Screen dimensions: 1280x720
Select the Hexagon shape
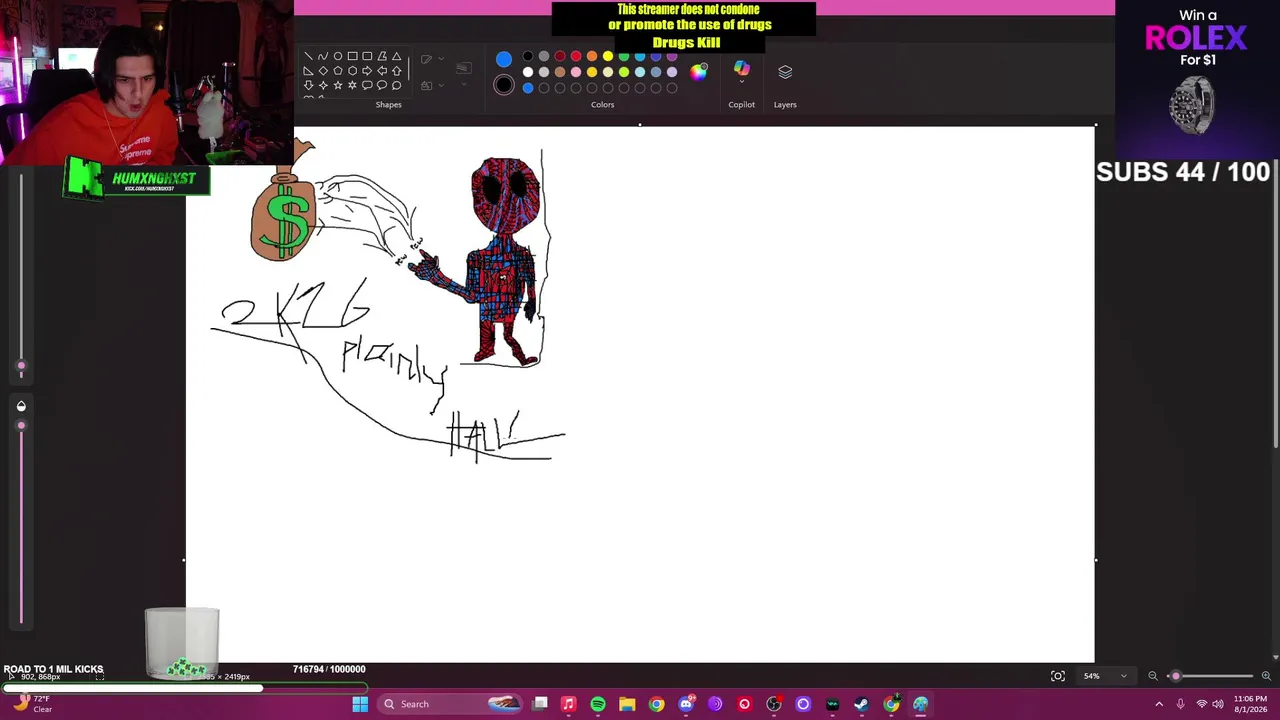pyautogui.click(x=353, y=71)
